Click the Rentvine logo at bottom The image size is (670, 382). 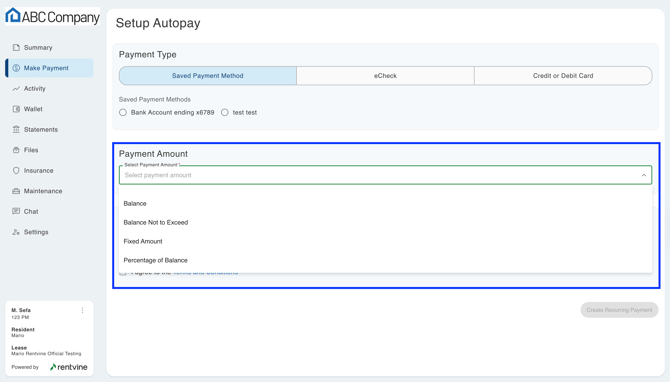[68, 367]
